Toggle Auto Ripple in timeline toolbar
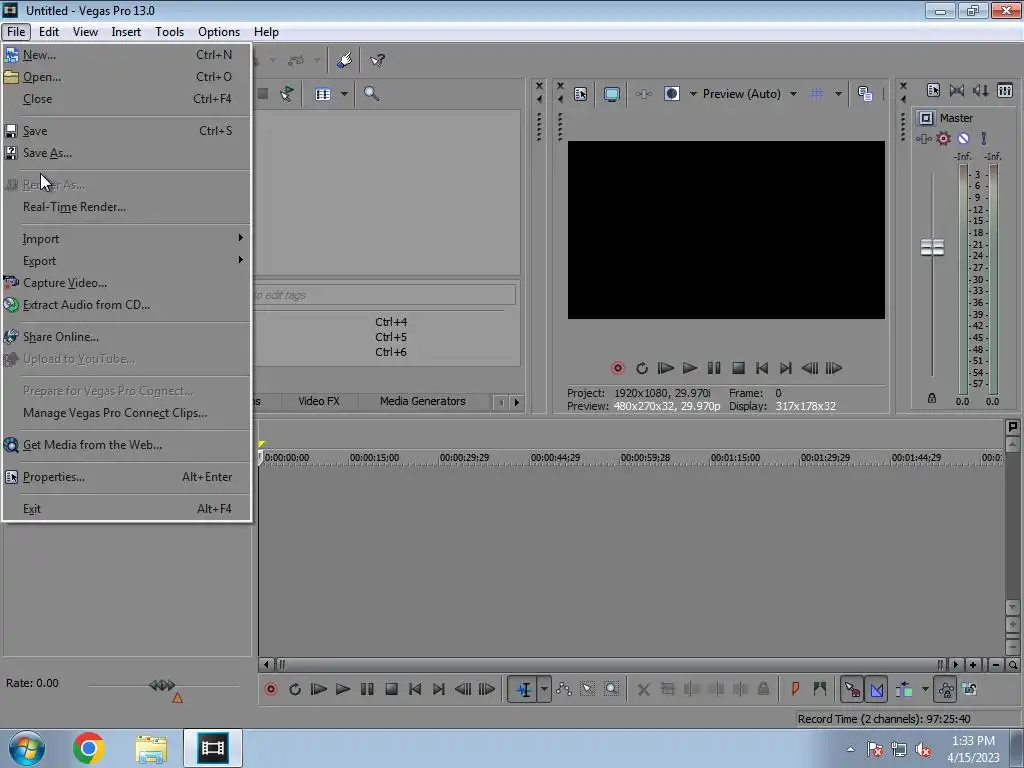 904,689
